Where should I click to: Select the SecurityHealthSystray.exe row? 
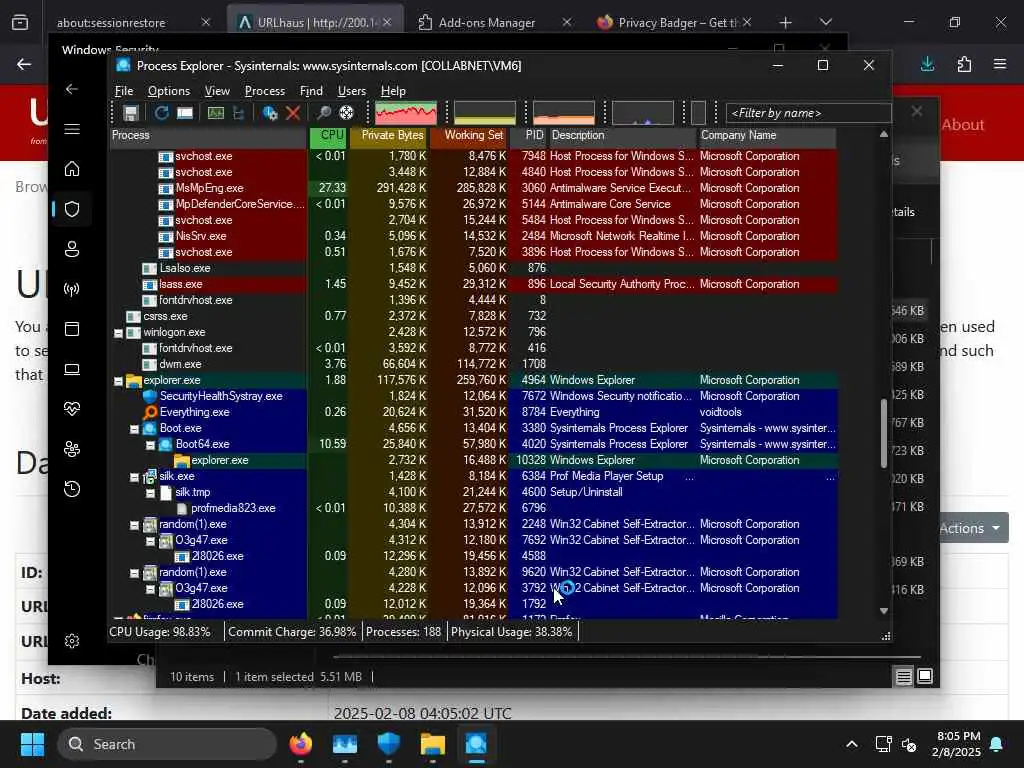click(x=473, y=396)
